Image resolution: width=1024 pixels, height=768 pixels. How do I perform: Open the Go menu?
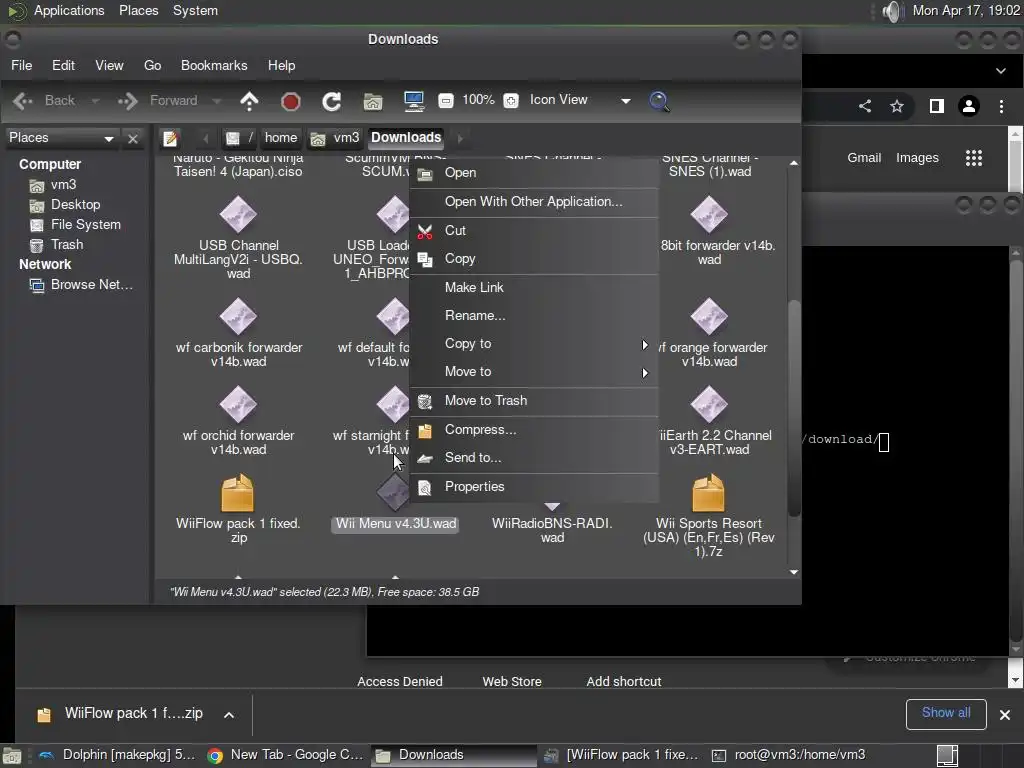[152, 65]
